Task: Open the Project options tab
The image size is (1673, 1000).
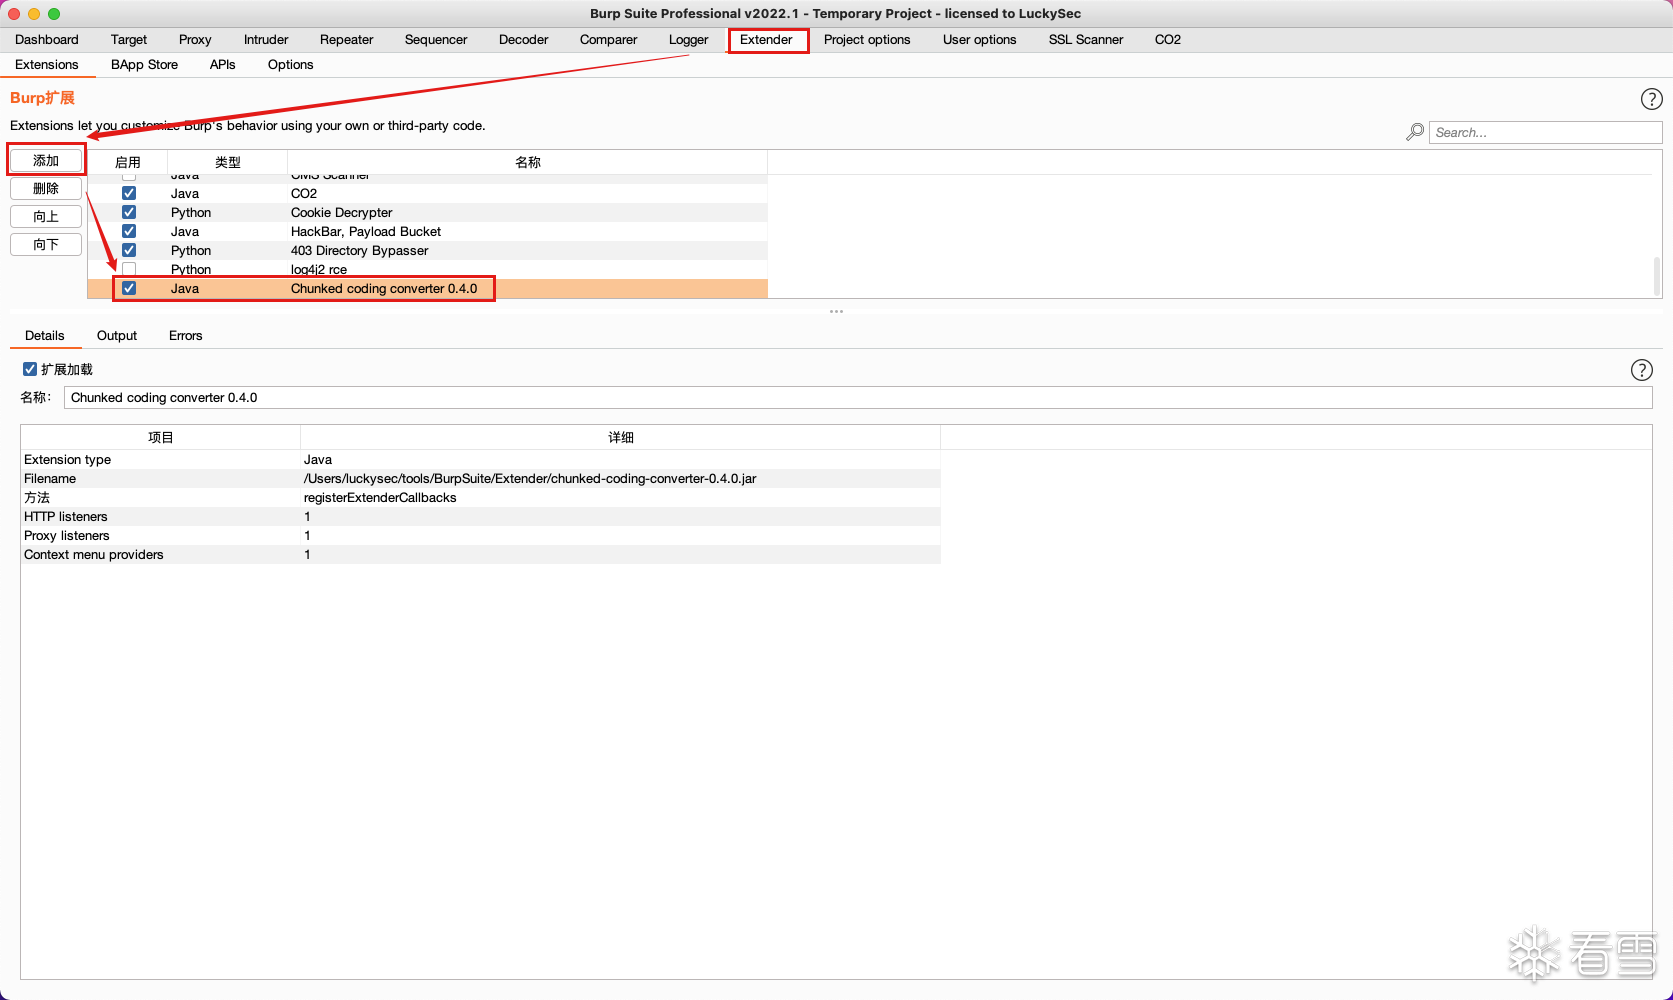Action: (x=867, y=40)
